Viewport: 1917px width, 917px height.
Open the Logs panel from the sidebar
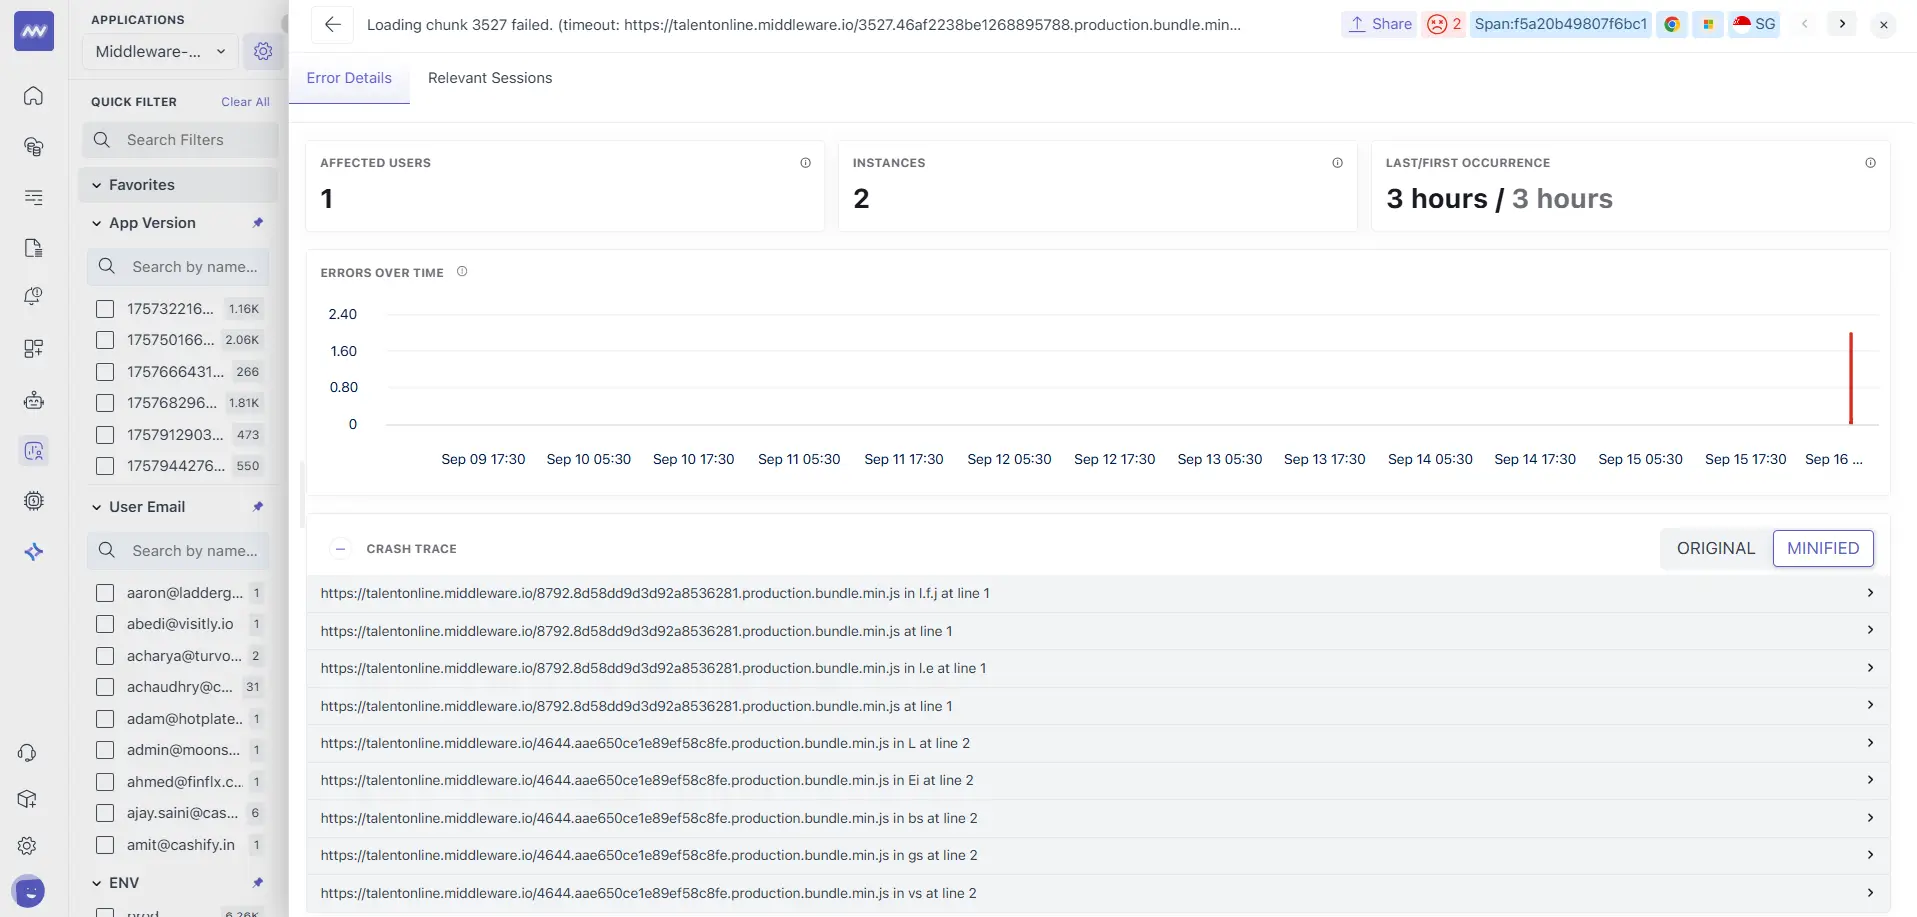pos(33,197)
